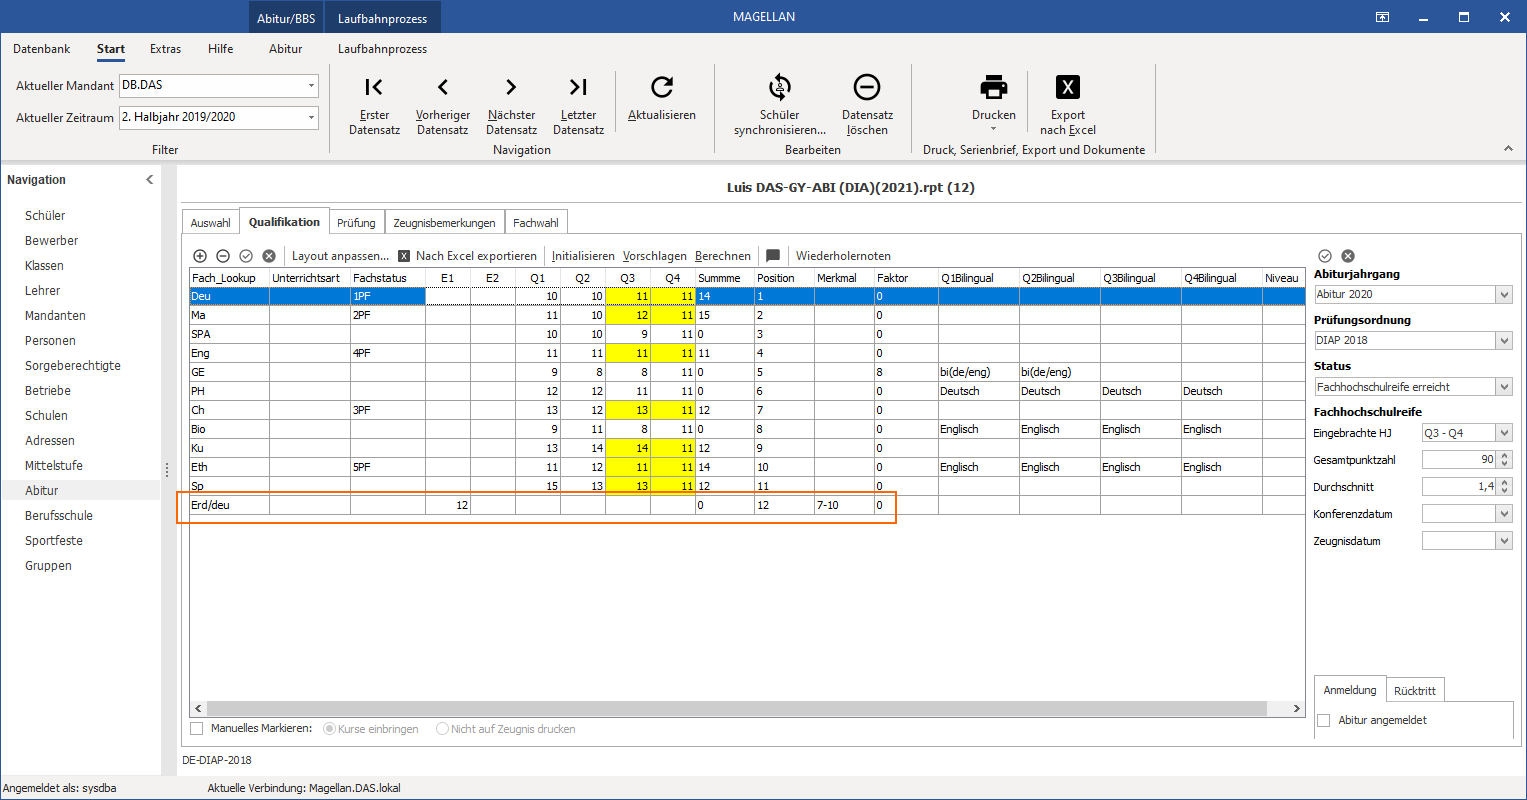Open Lehrer in Navigation
Viewport: 1527px width, 800px height.
tap(43, 291)
